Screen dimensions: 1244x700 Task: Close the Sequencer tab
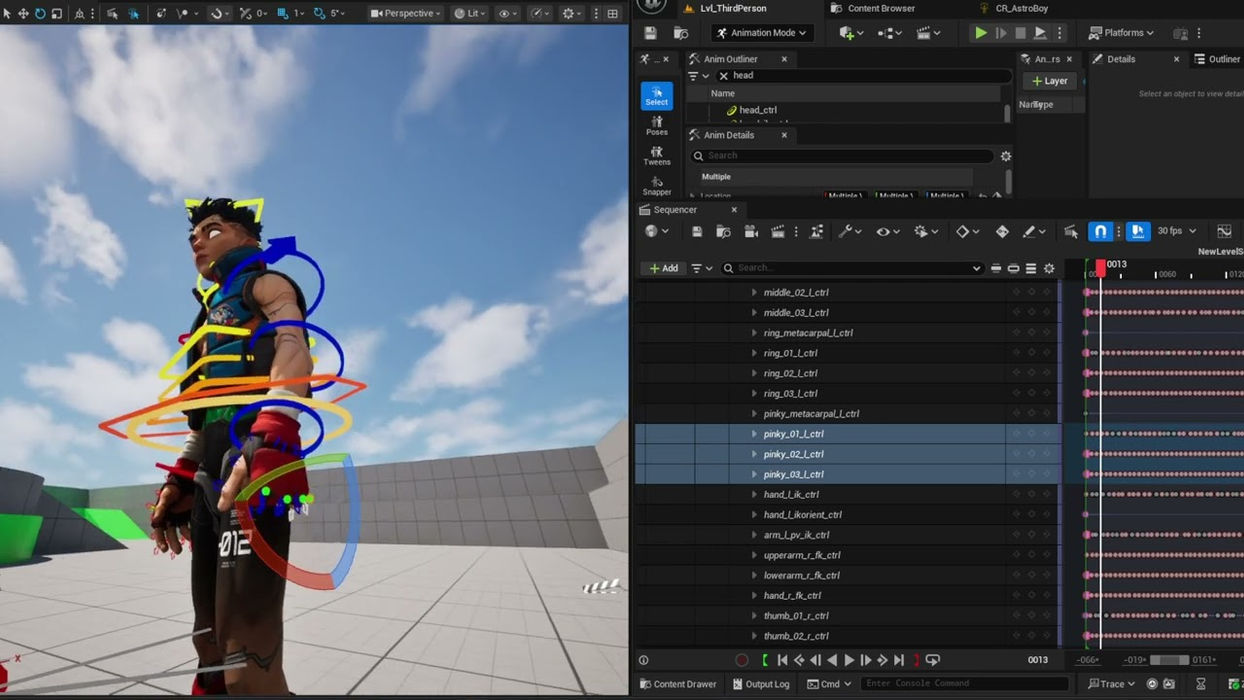(x=734, y=210)
